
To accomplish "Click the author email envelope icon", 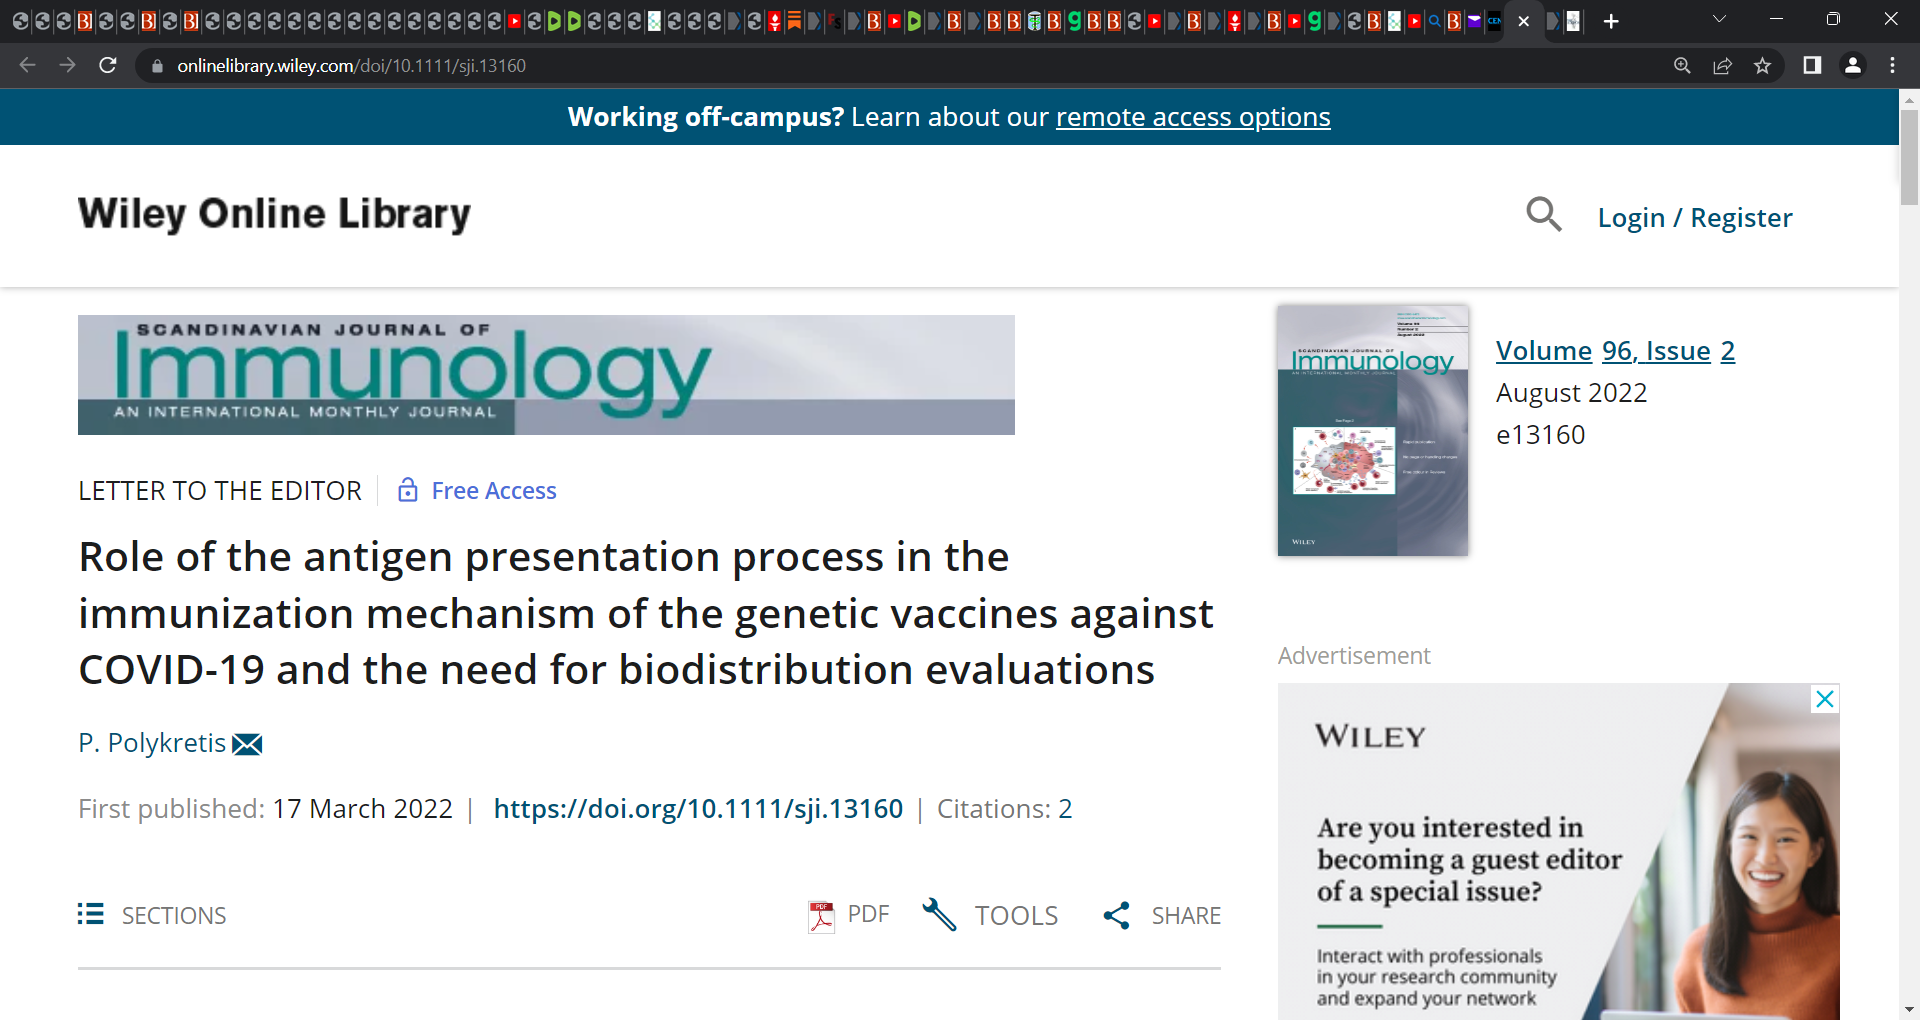I will point(247,744).
